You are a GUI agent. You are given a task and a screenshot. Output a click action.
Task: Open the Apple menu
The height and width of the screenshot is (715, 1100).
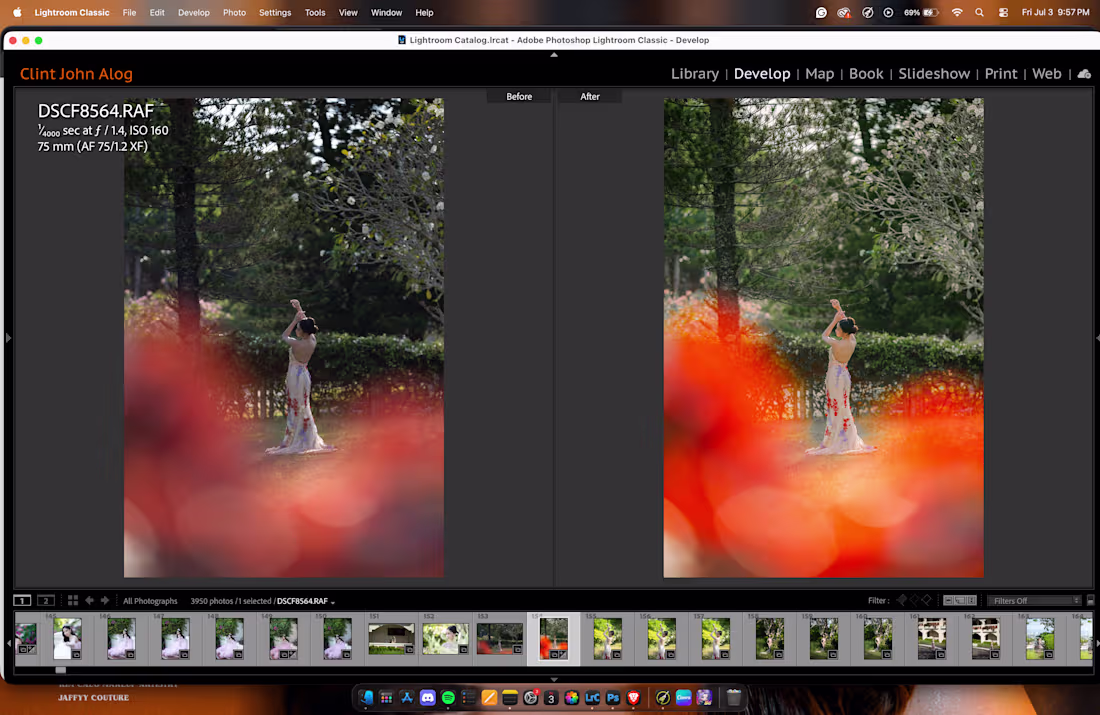17,13
